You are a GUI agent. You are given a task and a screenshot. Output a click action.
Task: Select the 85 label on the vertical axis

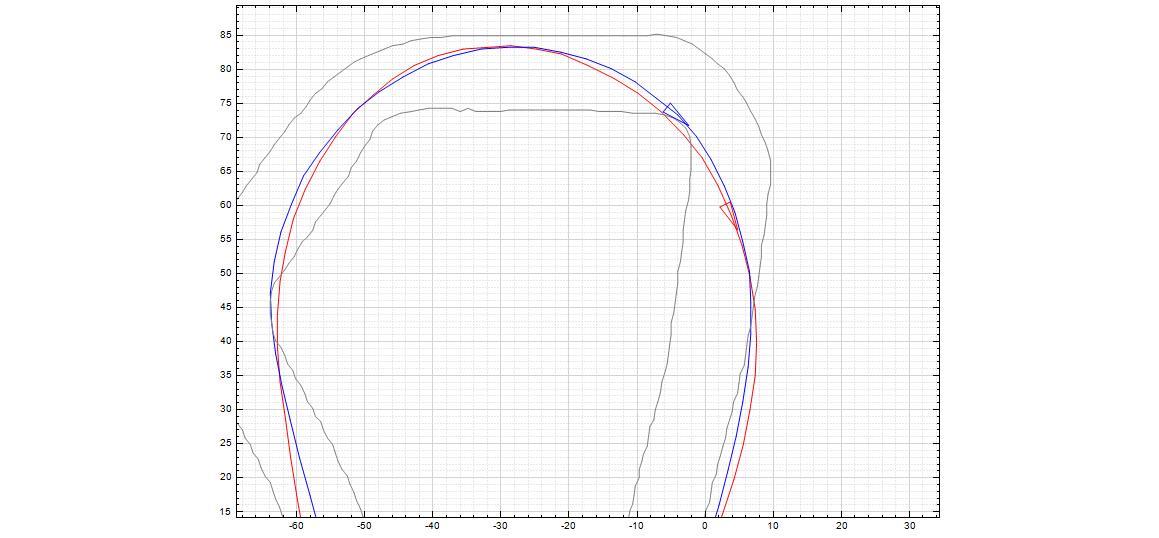coord(224,35)
